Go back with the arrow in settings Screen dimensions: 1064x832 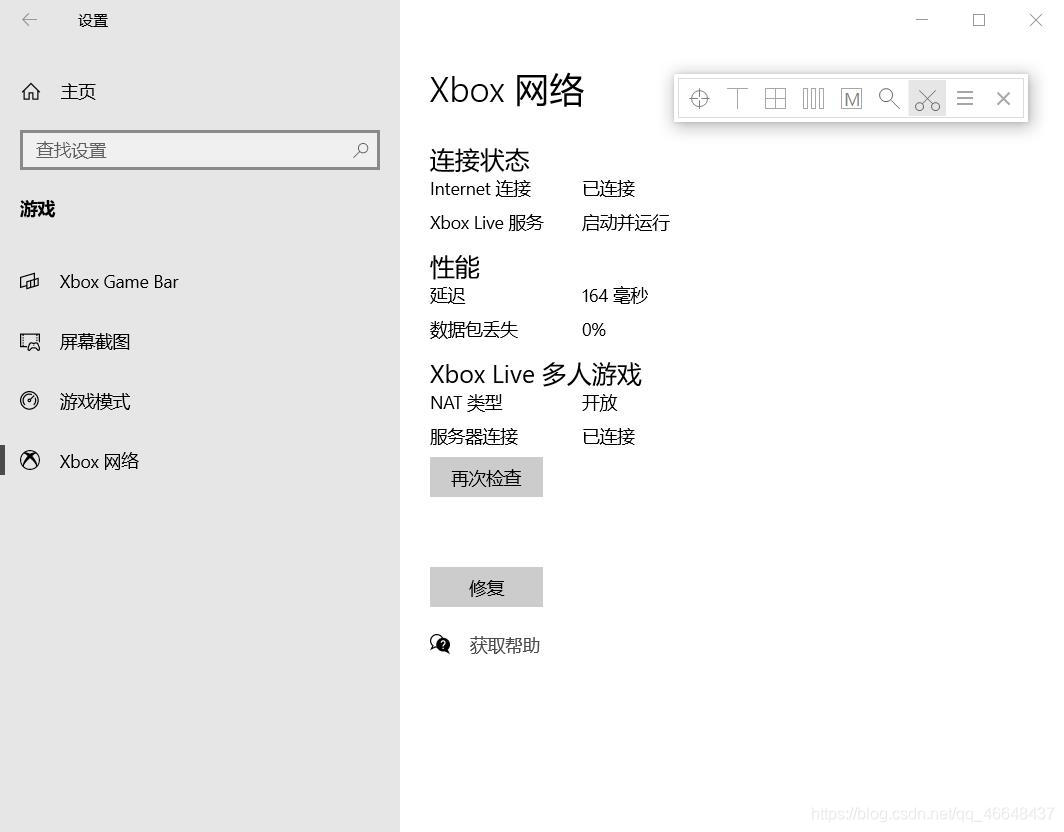point(30,20)
